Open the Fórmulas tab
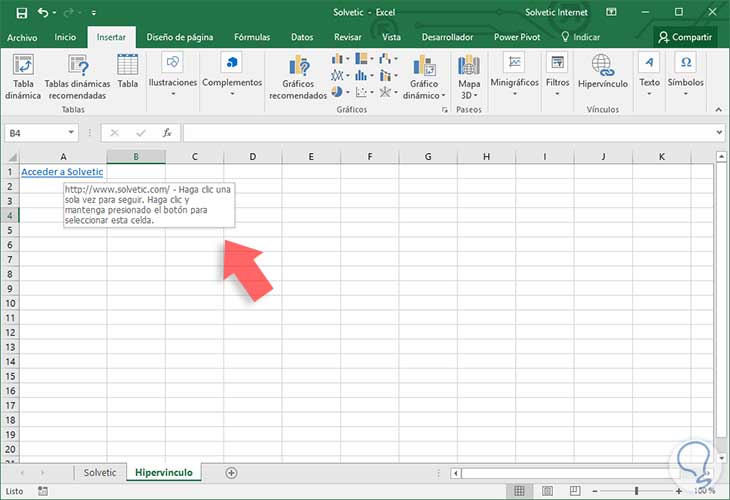 coord(252,37)
